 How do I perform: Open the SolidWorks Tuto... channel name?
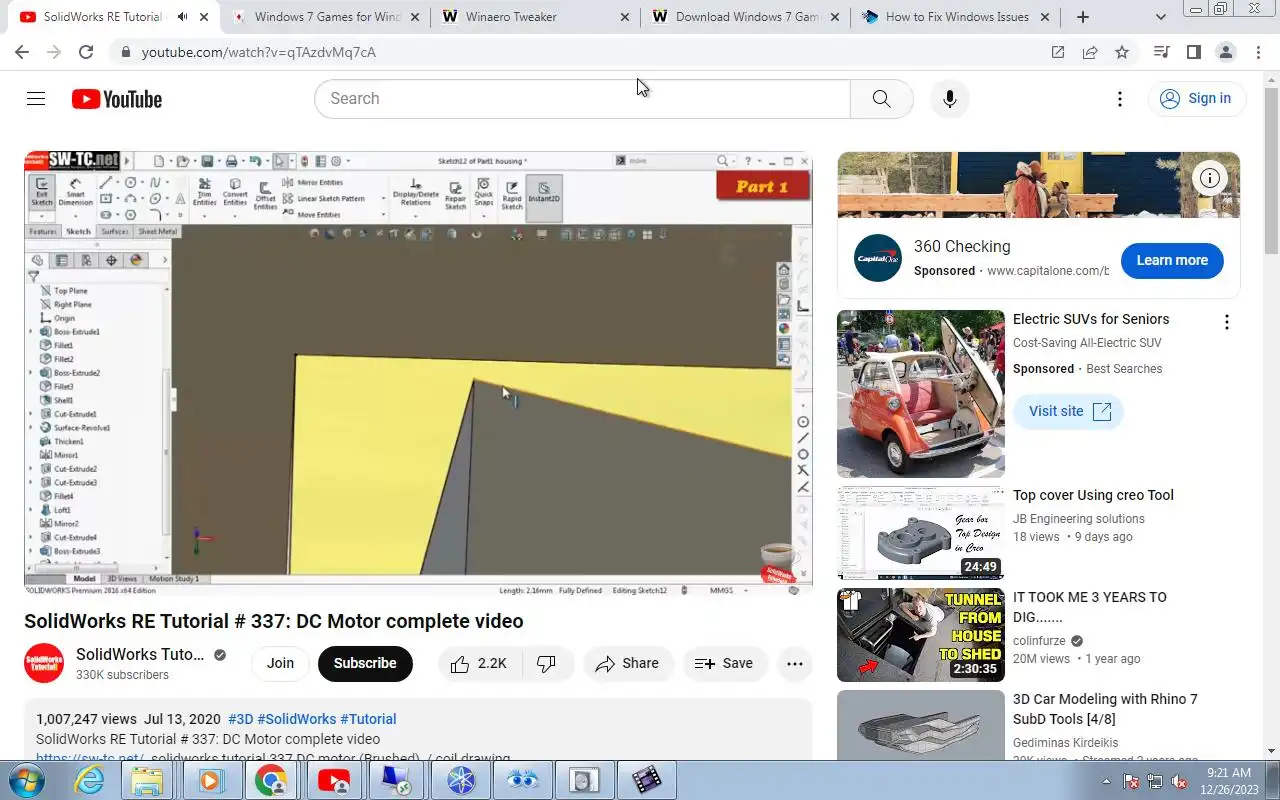[x=140, y=654]
